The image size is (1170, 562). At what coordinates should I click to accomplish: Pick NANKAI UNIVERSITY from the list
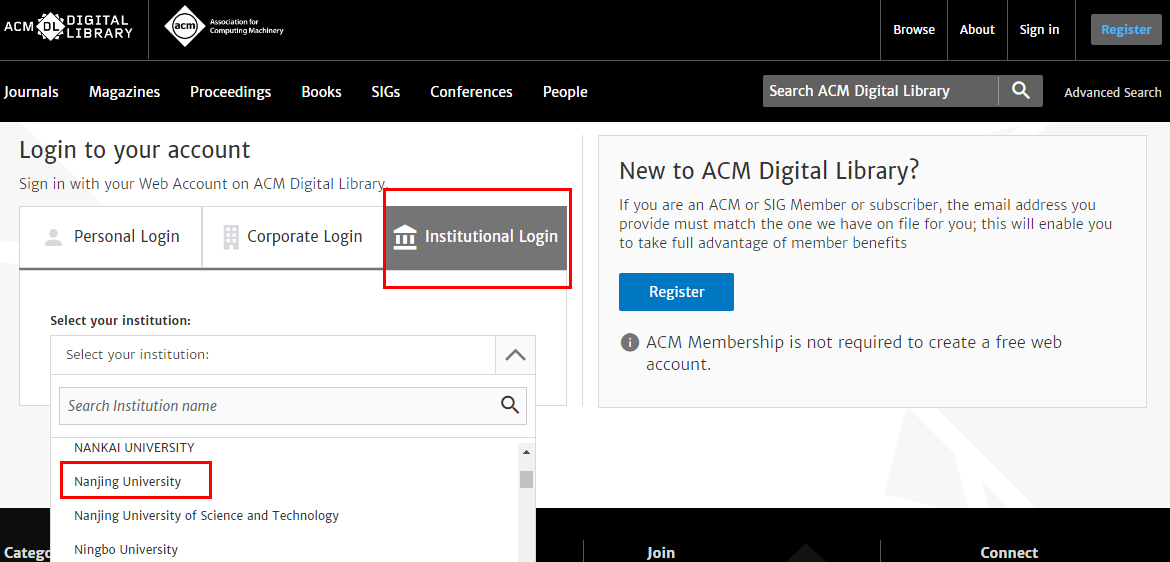pos(134,448)
